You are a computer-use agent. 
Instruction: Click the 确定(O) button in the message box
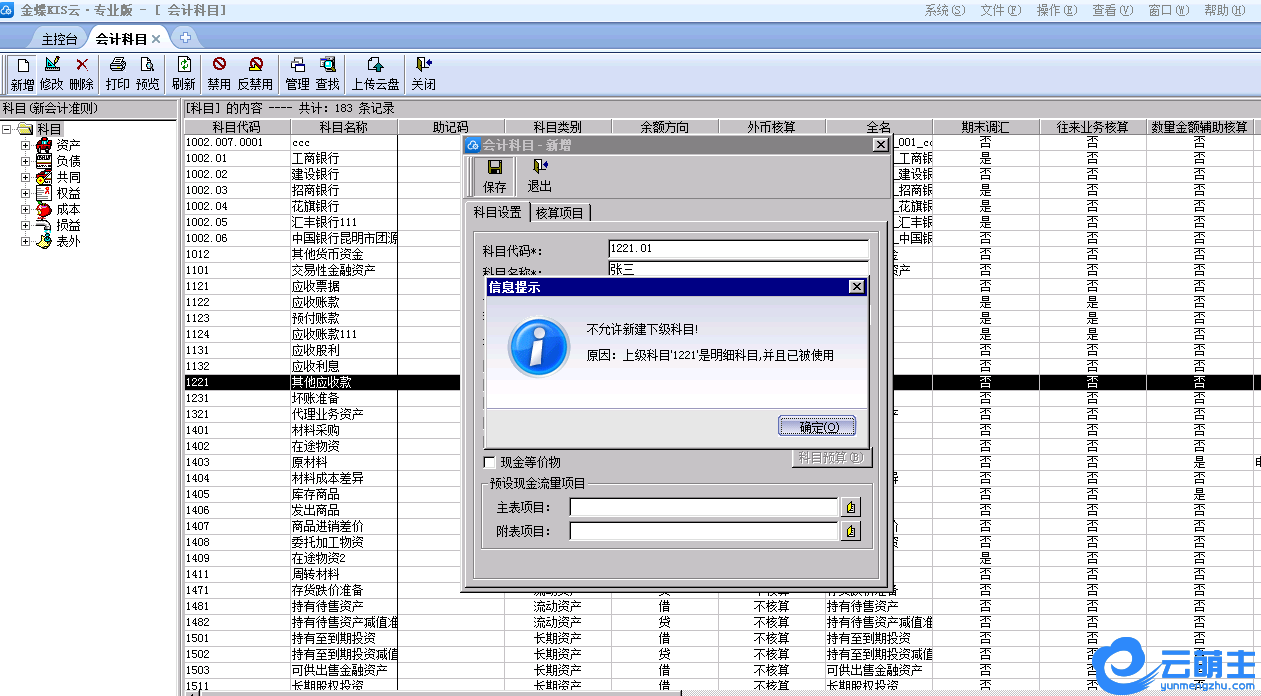[817, 427]
